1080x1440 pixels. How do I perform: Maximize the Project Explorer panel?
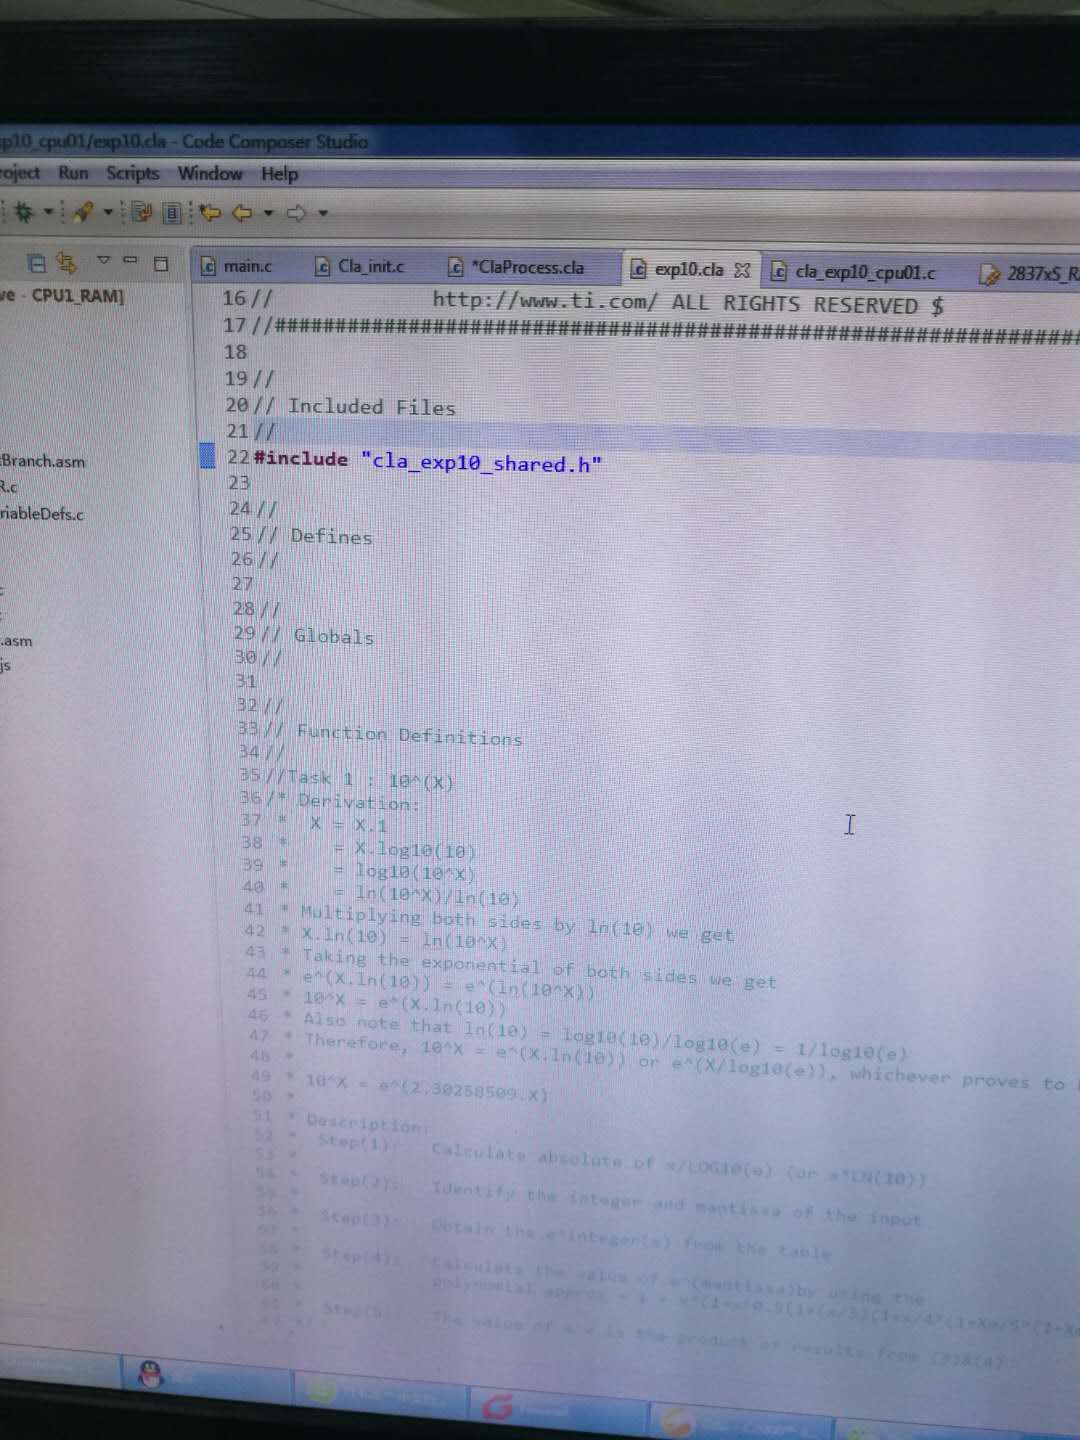click(160, 263)
